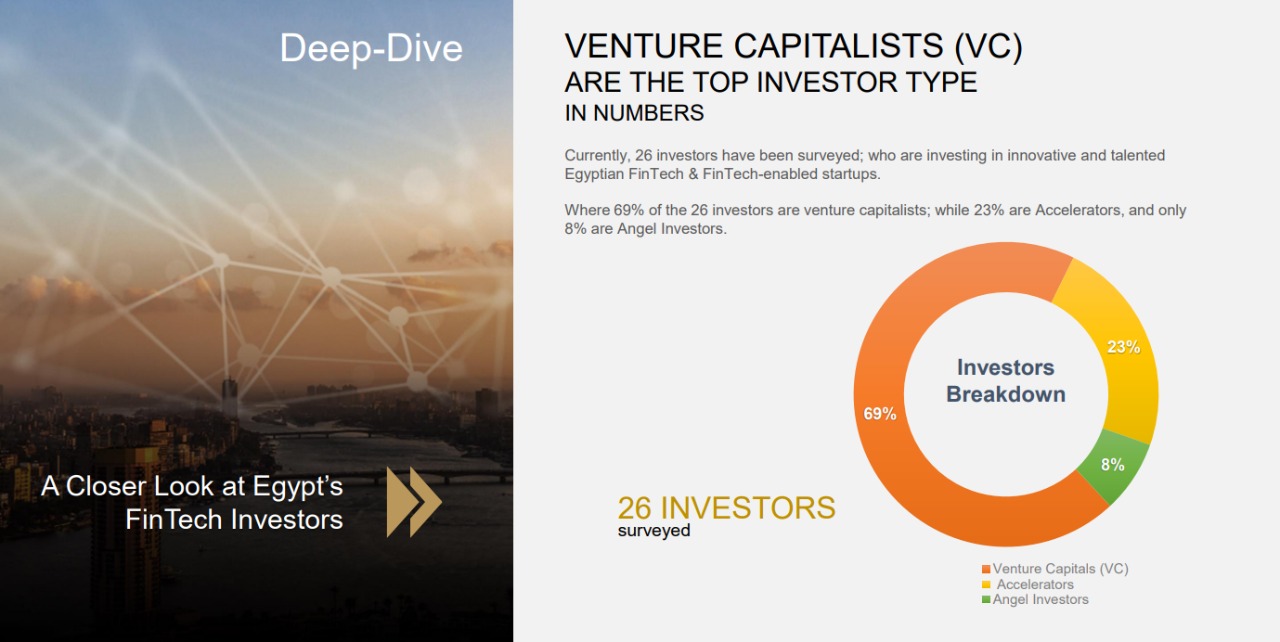Click the "ARE THE TOP INVESTOR TYPE" subtitle

pyautogui.click(x=770, y=82)
